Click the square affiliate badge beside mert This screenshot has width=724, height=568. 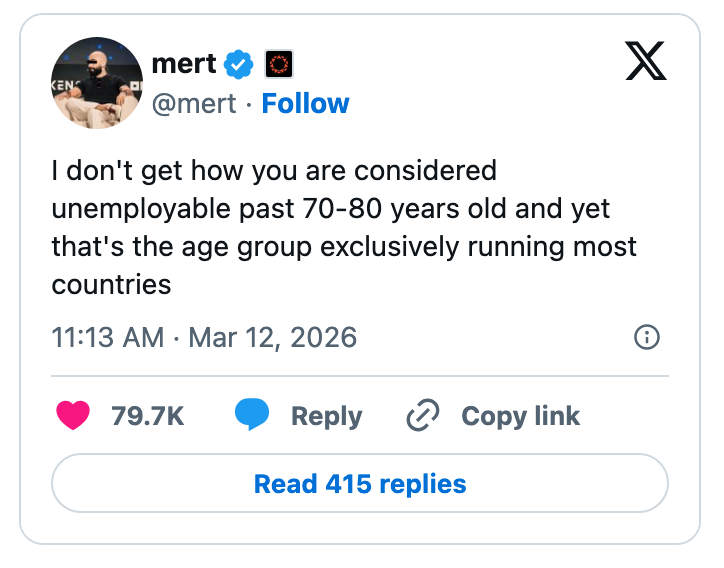[277, 66]
